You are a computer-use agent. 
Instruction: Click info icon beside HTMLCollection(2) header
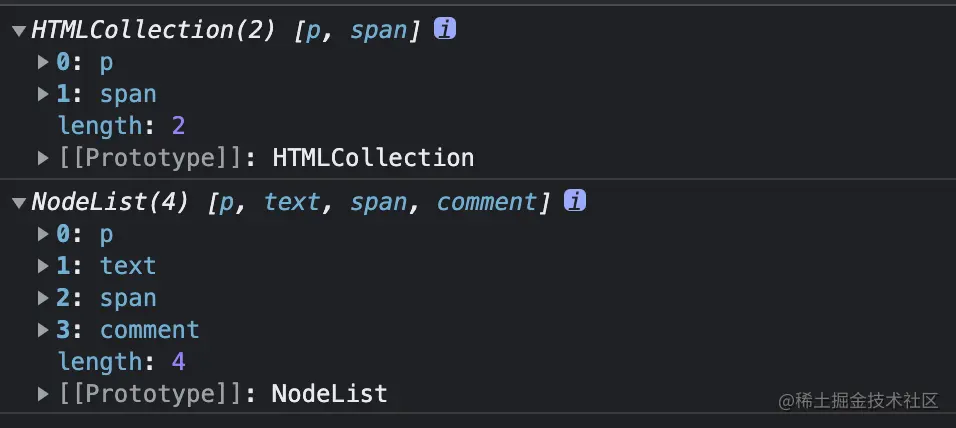(445, 29)
